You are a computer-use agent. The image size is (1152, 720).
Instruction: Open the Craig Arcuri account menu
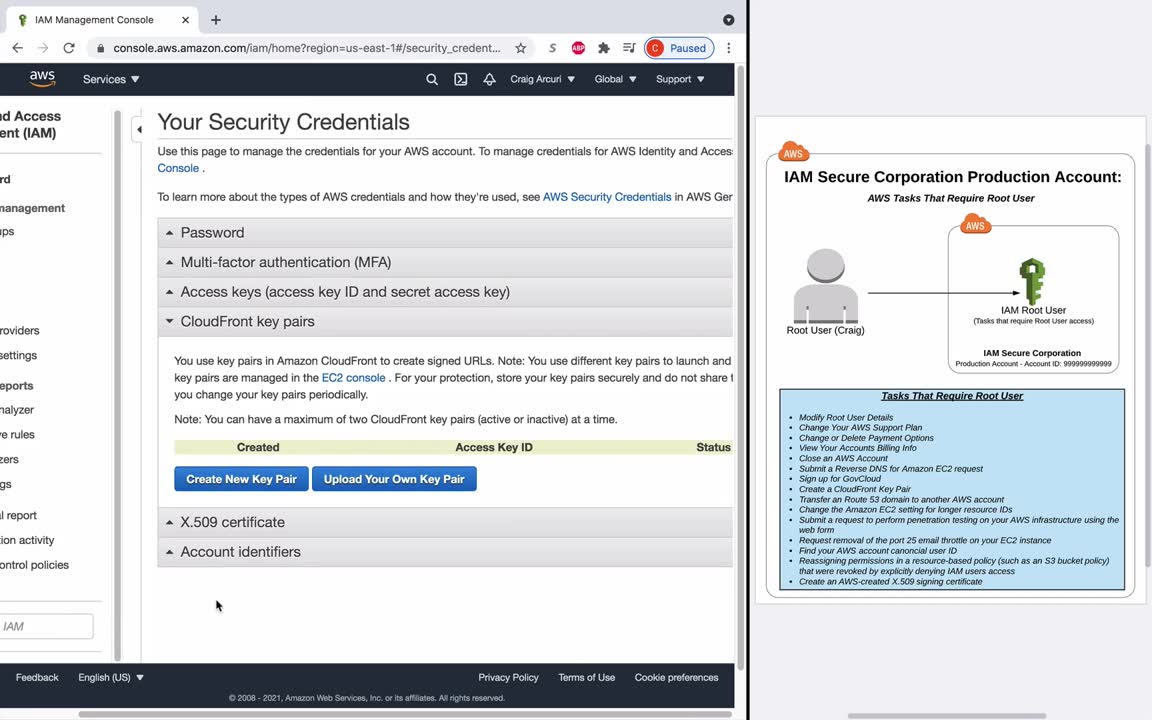click(542, 79)
